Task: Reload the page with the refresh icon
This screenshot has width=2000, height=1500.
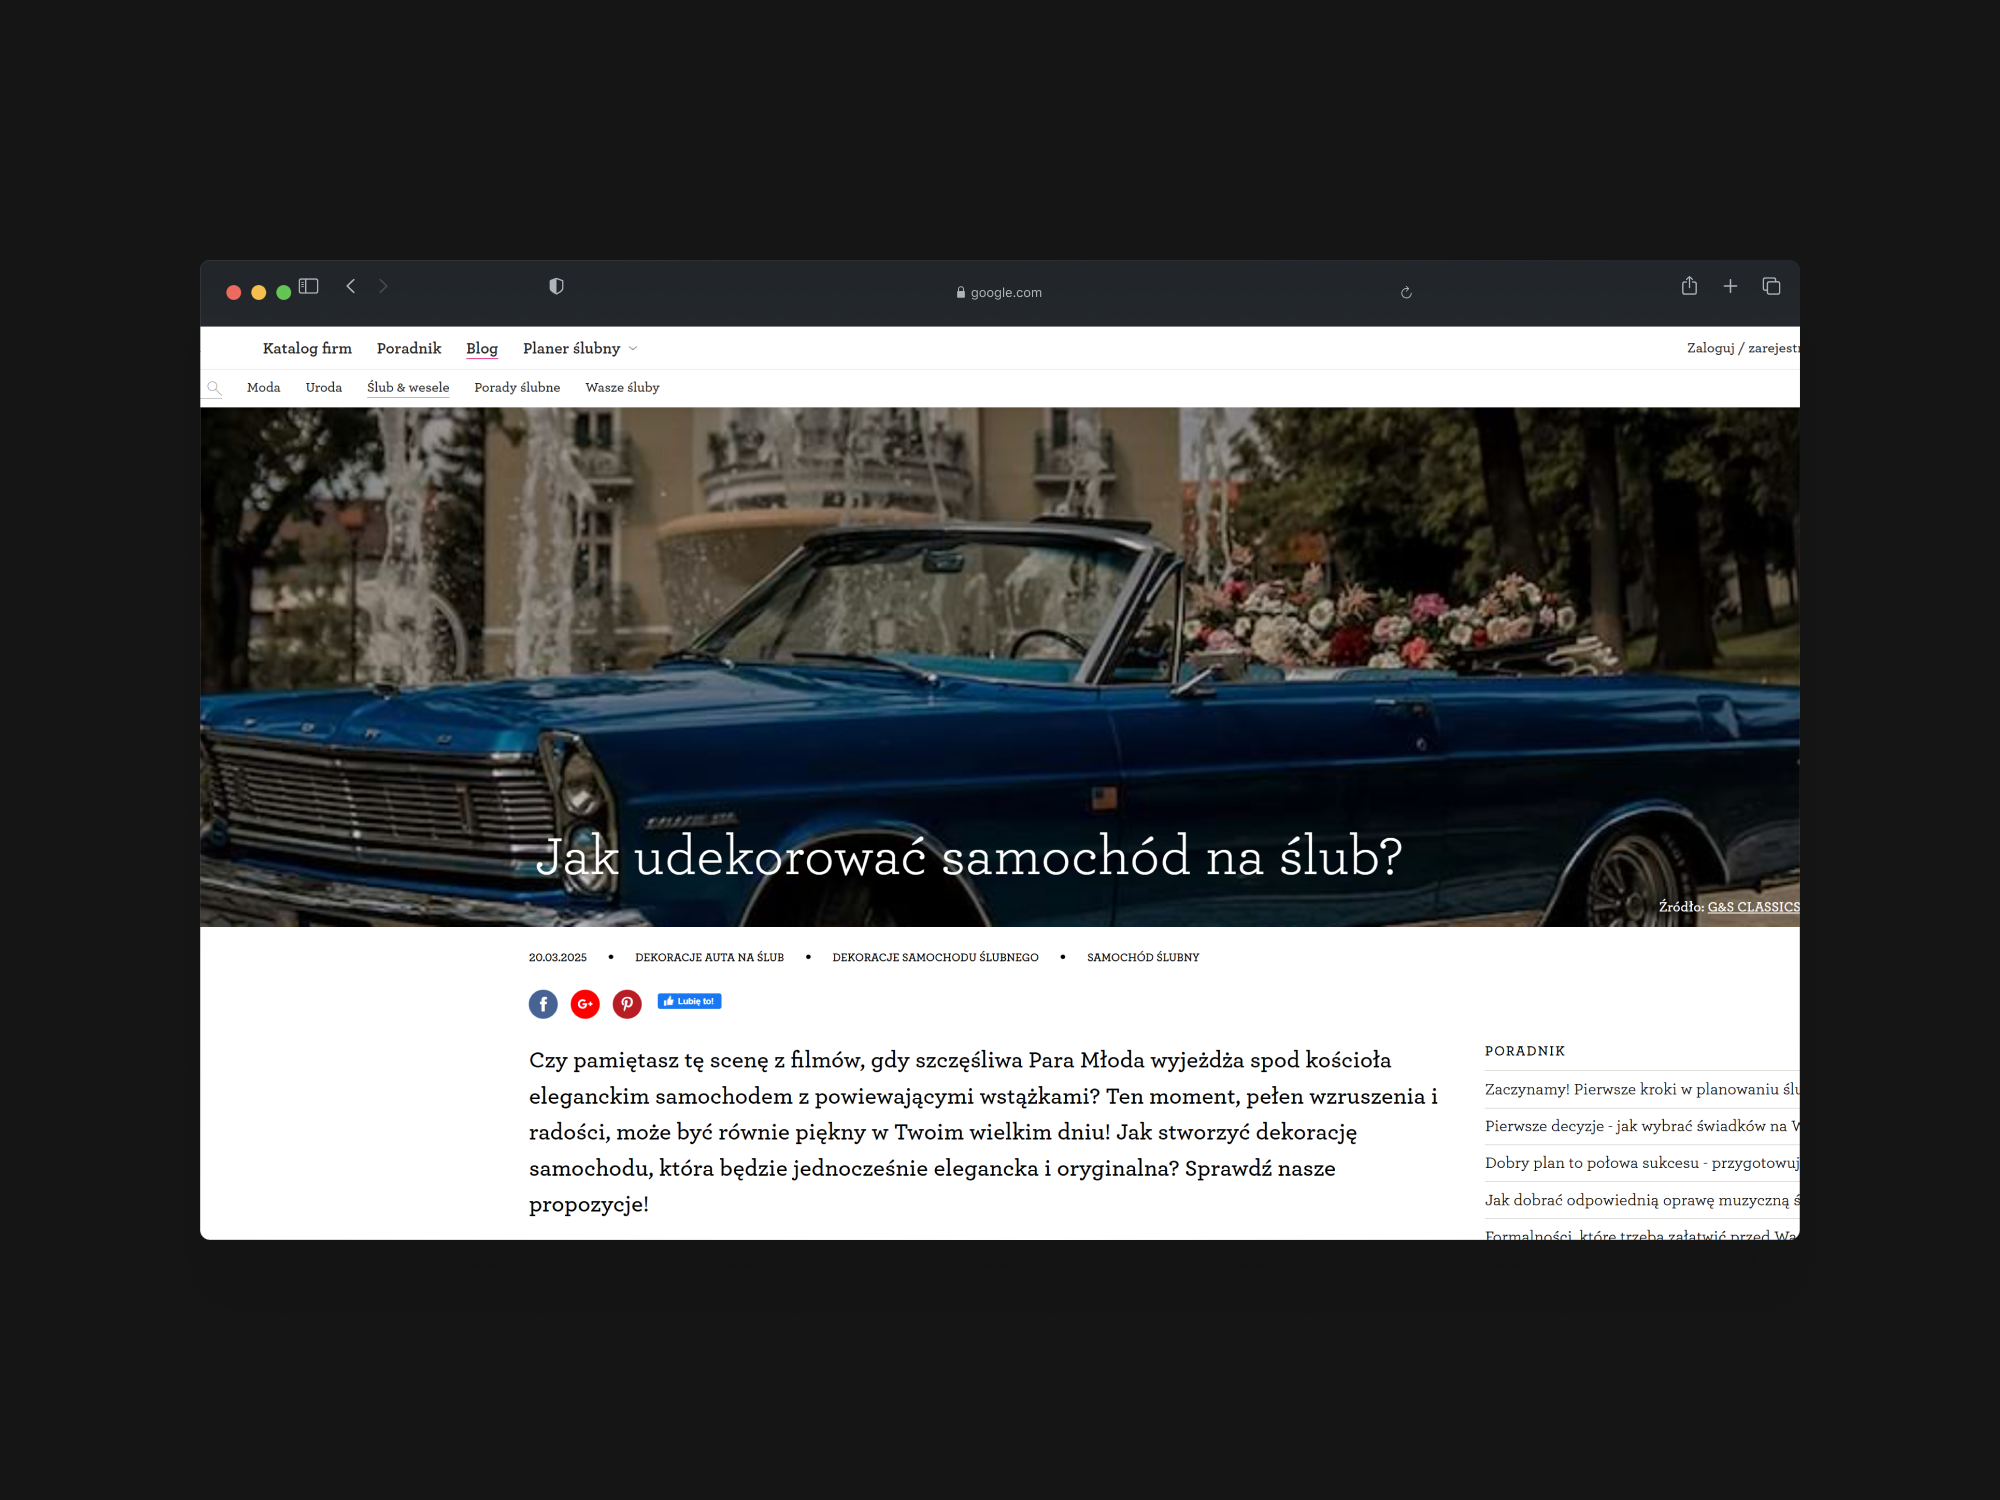Action: pos(1406,293)
